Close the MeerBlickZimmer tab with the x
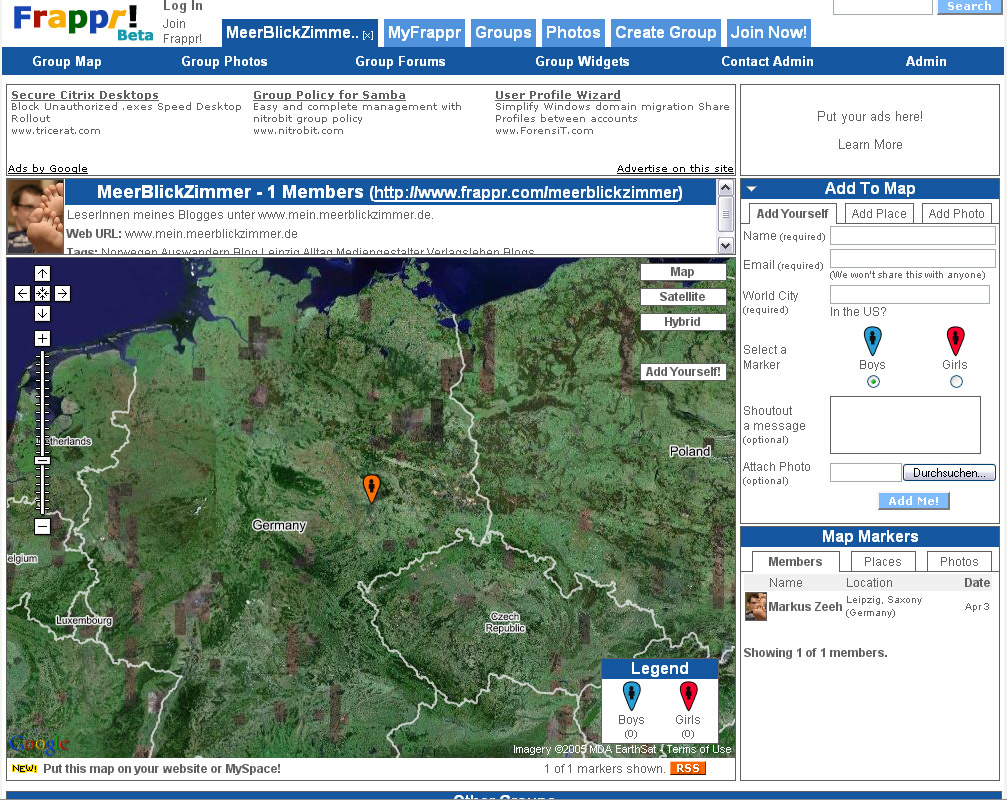Image resolution: width=1007 pixels, height=800 pixels. 368,35
